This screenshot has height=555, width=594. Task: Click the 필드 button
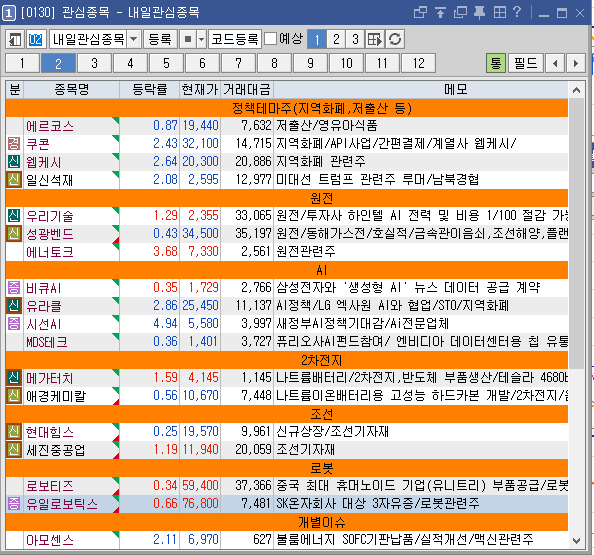point(525,63)
